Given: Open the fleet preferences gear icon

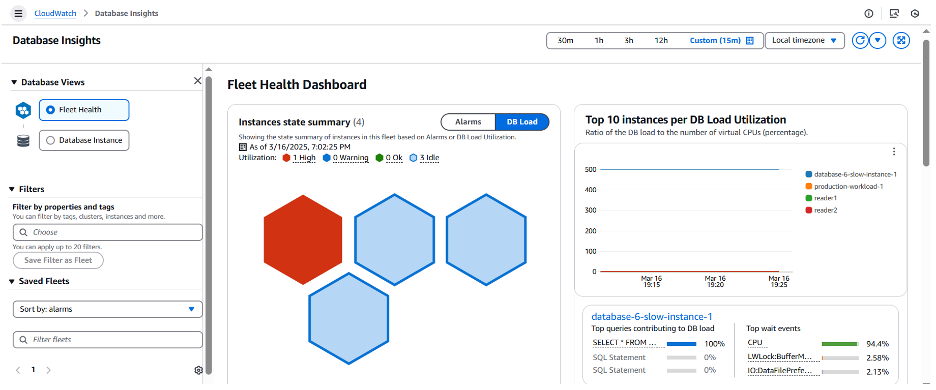Looking at the screenshot, I should tap(199, 370).
